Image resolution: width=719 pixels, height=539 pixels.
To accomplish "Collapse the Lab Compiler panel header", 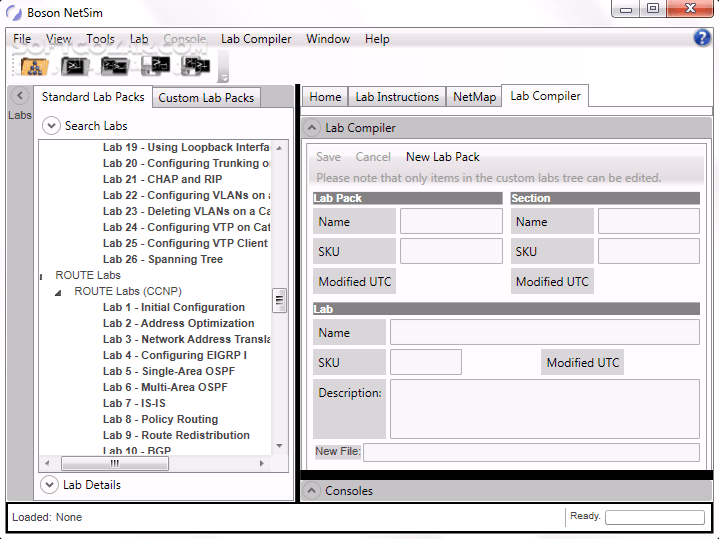I will tap(312, 128).
